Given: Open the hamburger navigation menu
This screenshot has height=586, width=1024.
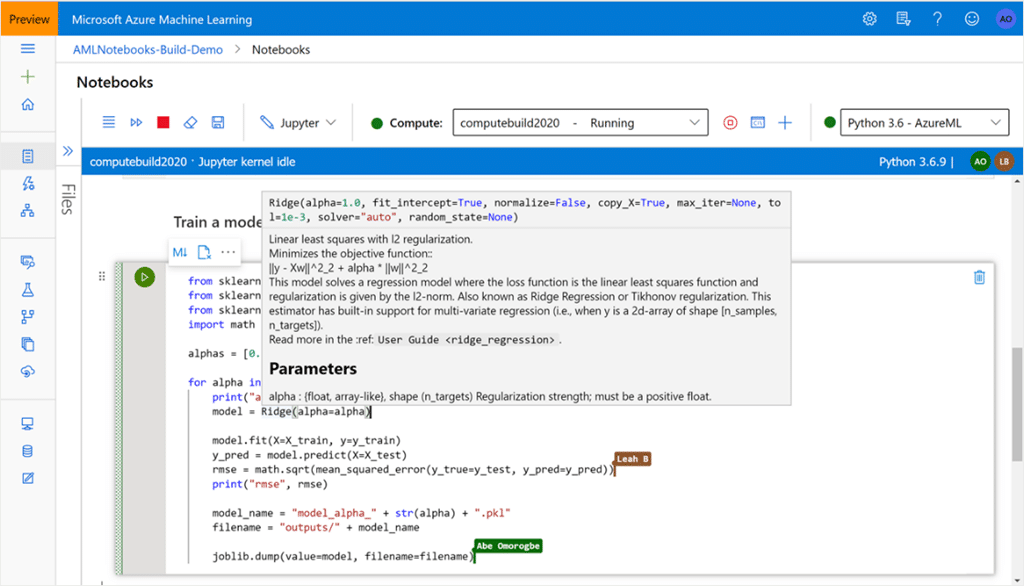Looking at the screenshot, I should pyautogui.click(x=27, y=49).
